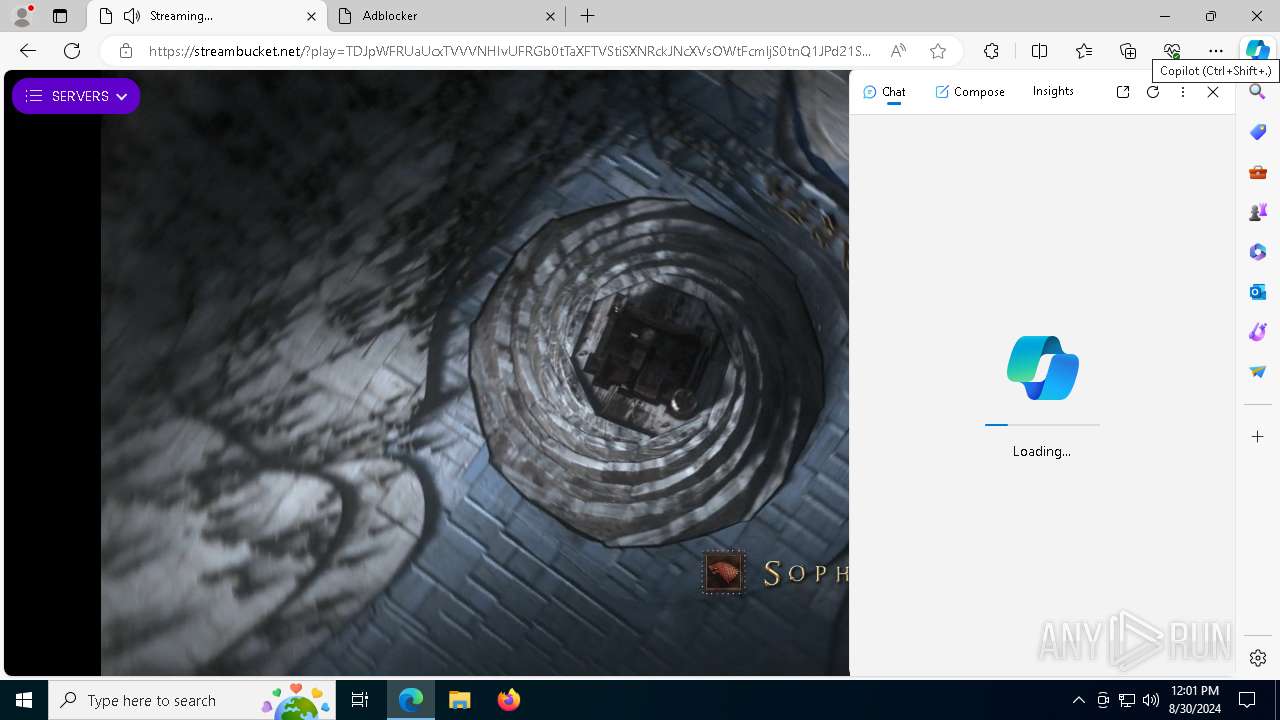Open sidebar Shopping tag icon
1280x720 pixels.
tap(1258, 132)
